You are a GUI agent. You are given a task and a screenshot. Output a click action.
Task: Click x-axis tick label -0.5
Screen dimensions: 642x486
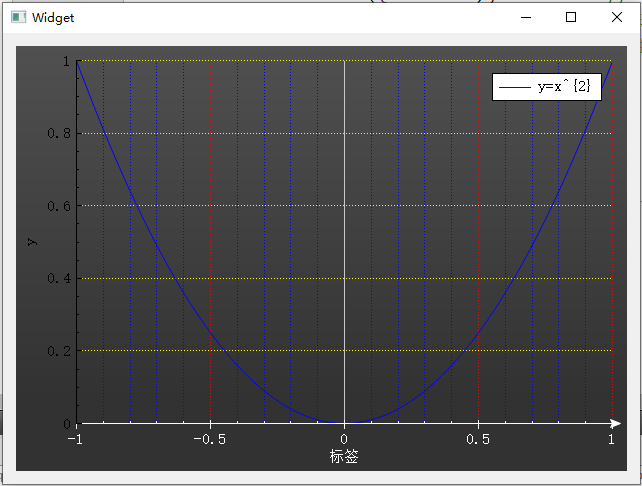[210, 439]
